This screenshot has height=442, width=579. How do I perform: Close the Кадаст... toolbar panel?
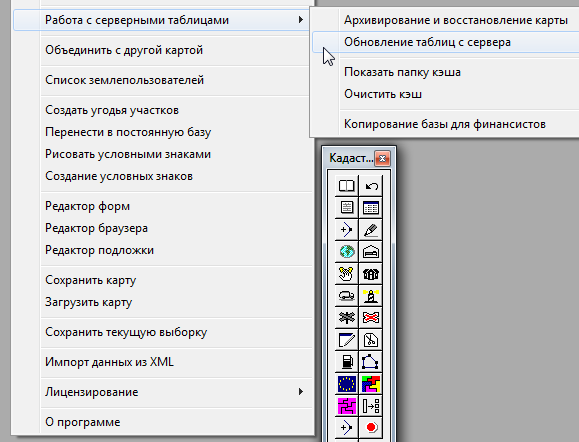tap(383, 159)
